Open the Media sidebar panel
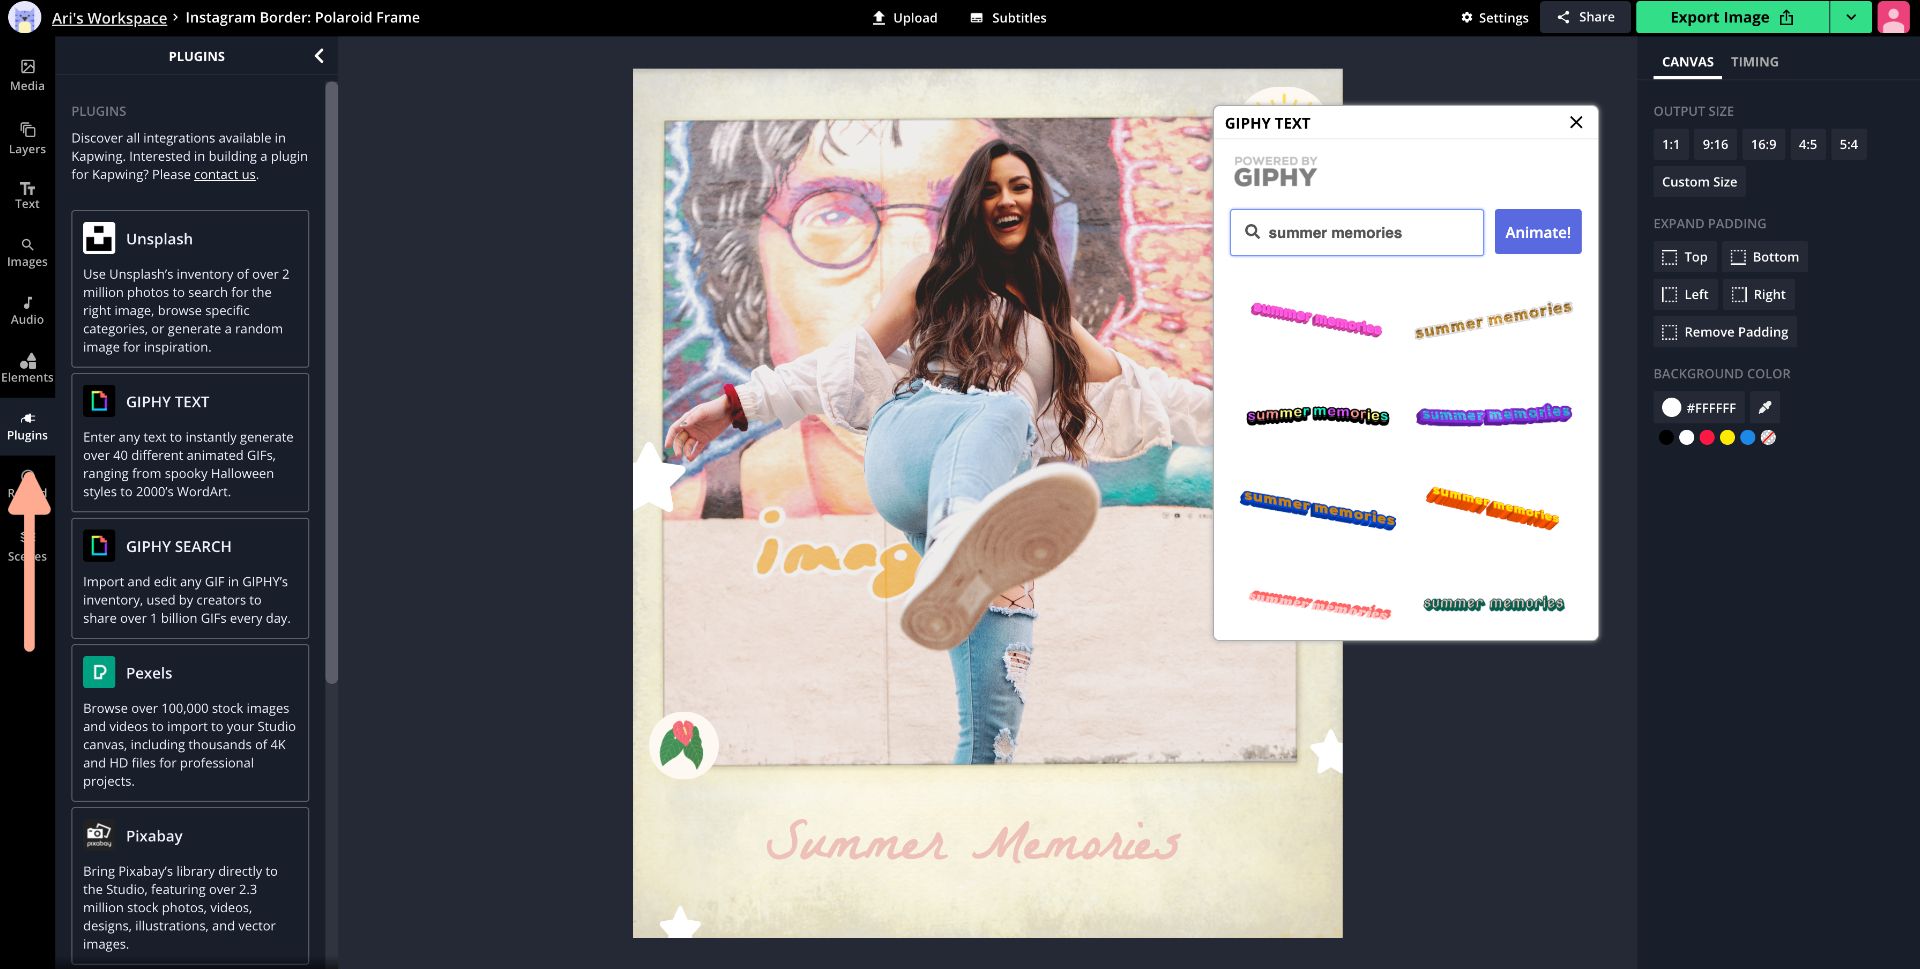 point(27,75)
